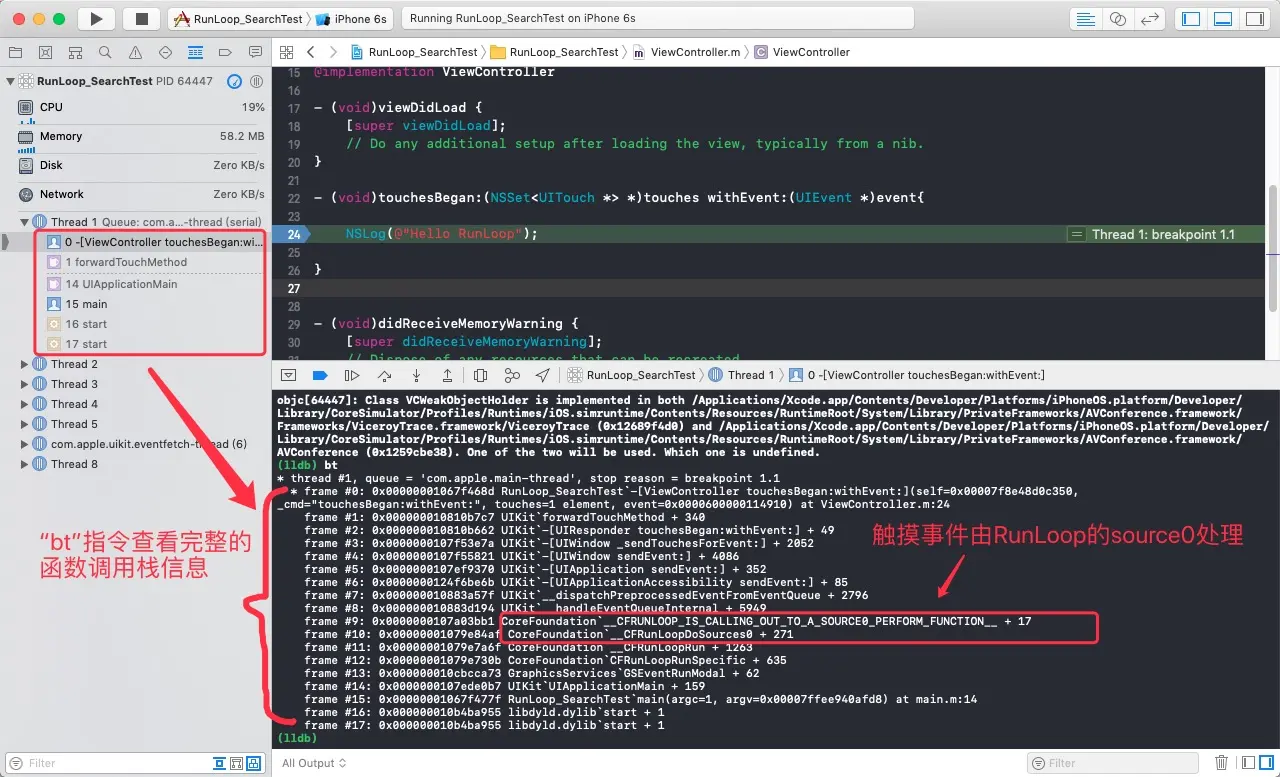Go forward in editor history
Screen dimensions: 1280x777
click(x=334, y=52)
